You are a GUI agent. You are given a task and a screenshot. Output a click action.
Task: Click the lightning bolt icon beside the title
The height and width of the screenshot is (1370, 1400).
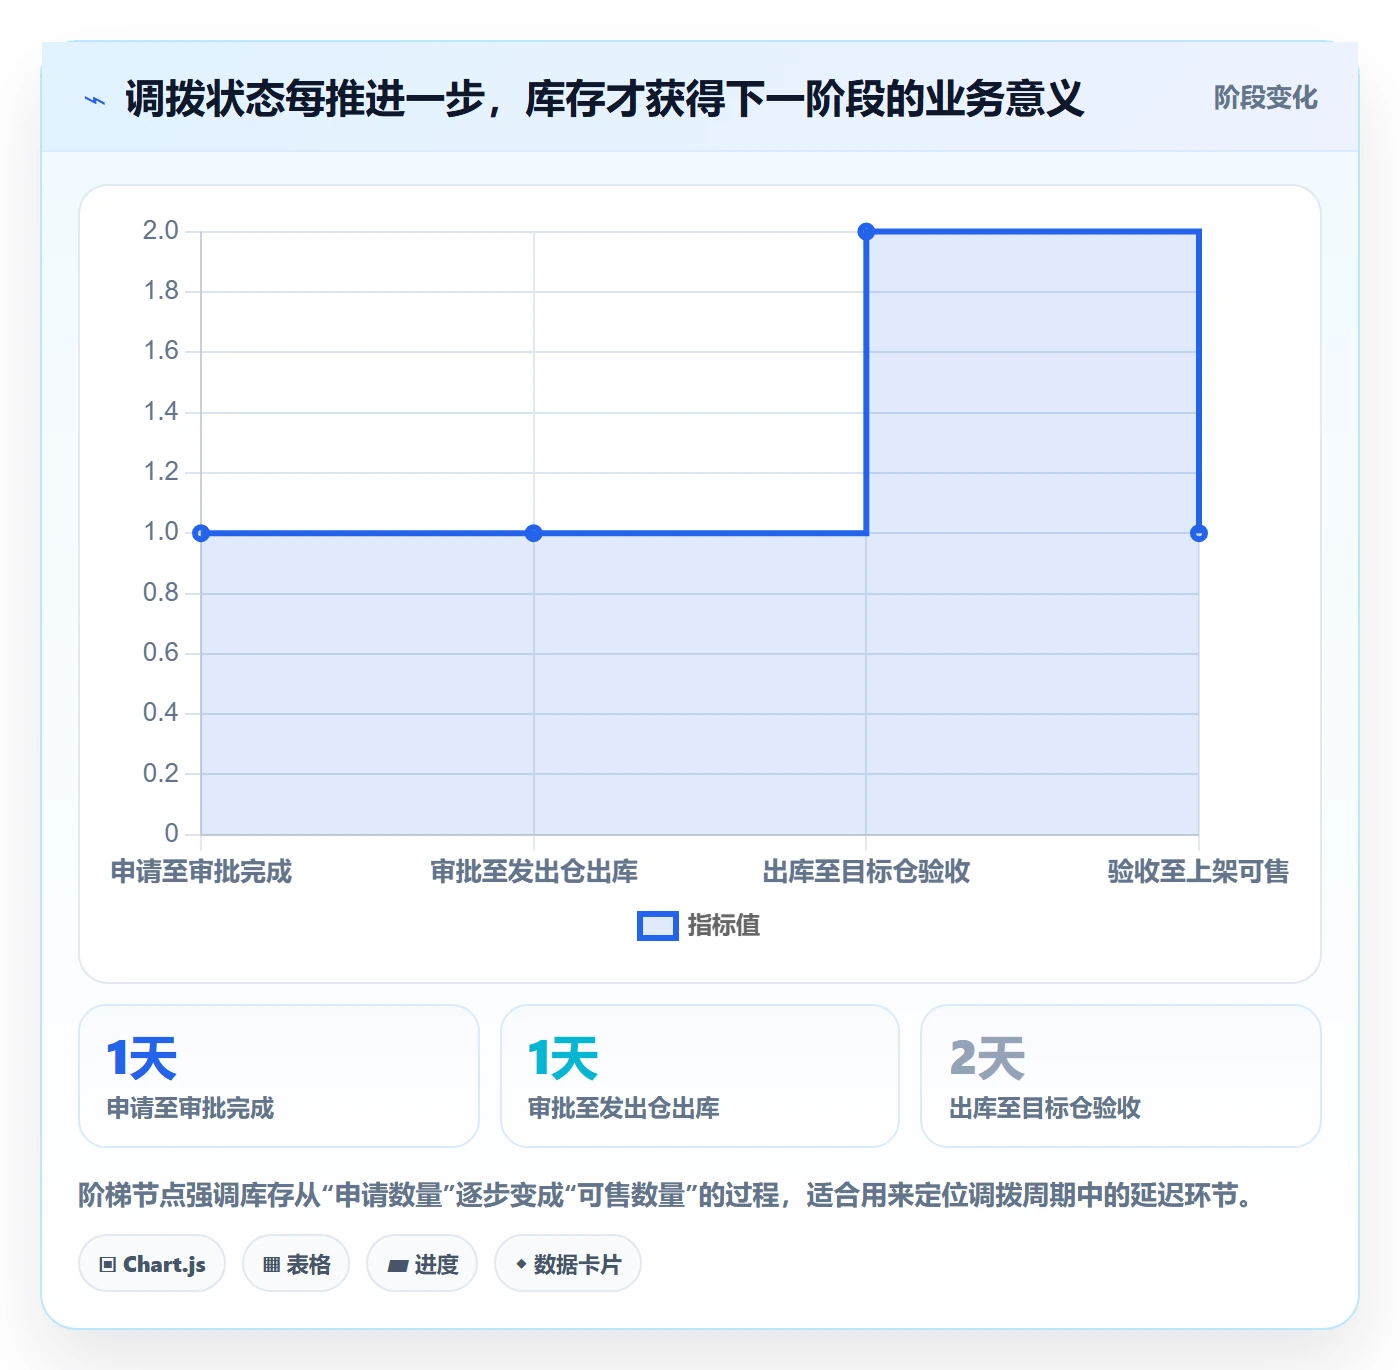click(95, 100)
